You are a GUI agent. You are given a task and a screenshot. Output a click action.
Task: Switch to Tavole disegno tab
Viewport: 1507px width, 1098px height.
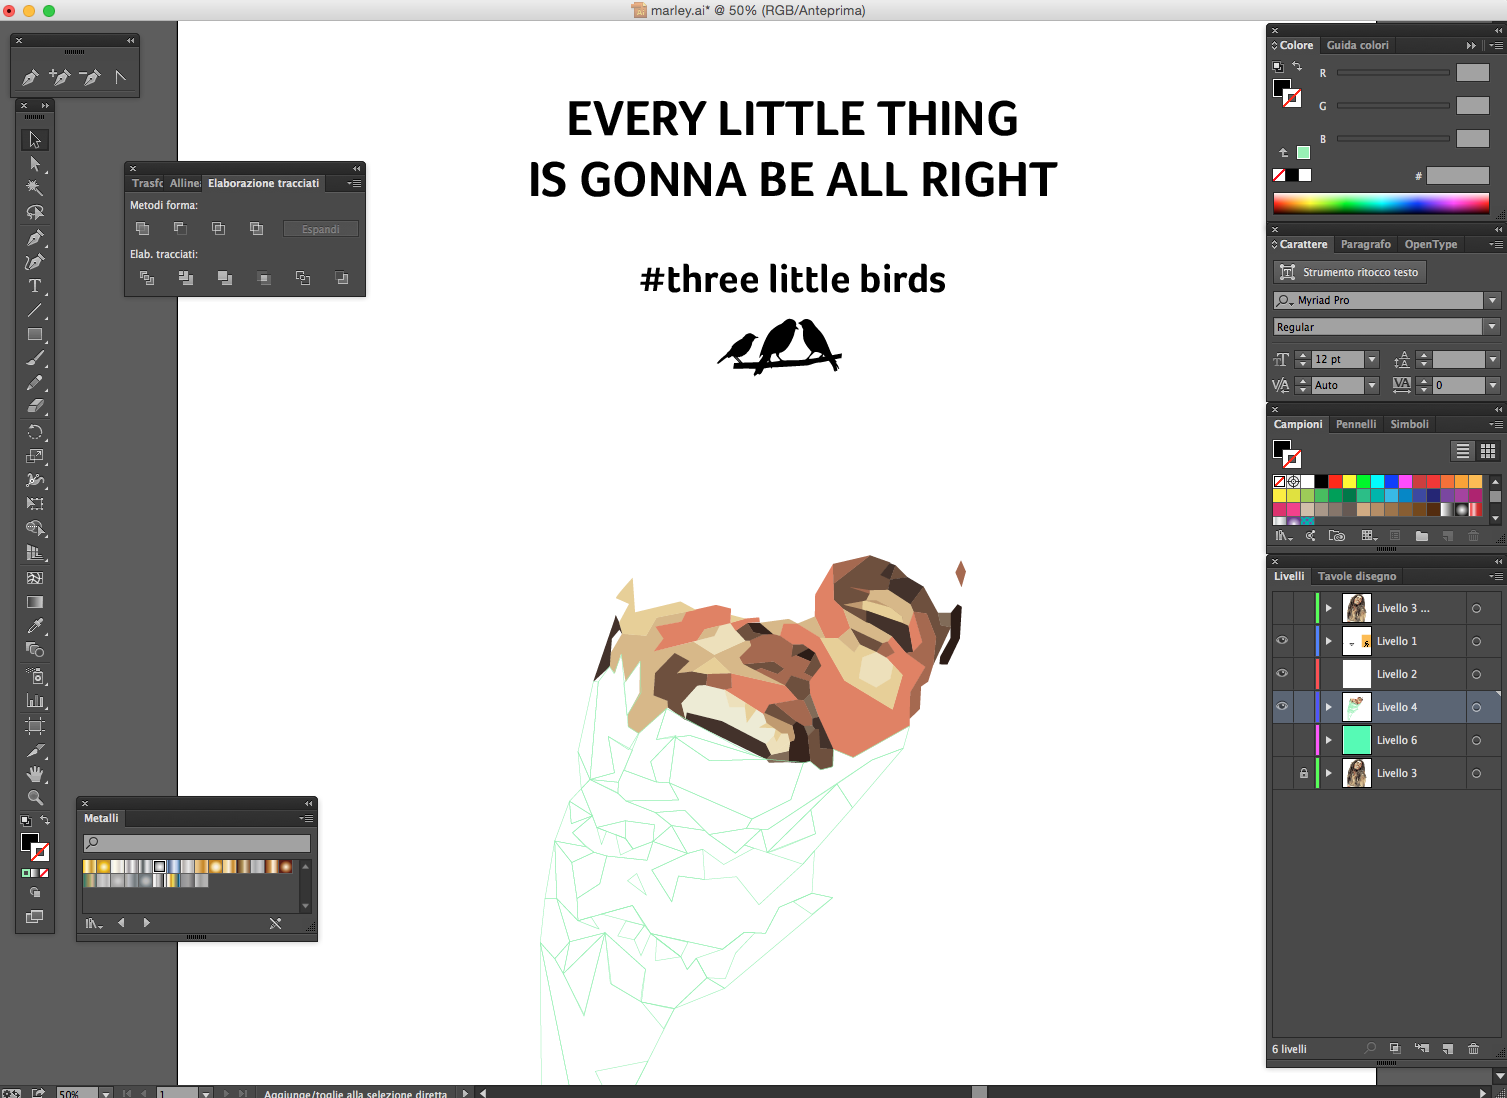click(1356, 576)
